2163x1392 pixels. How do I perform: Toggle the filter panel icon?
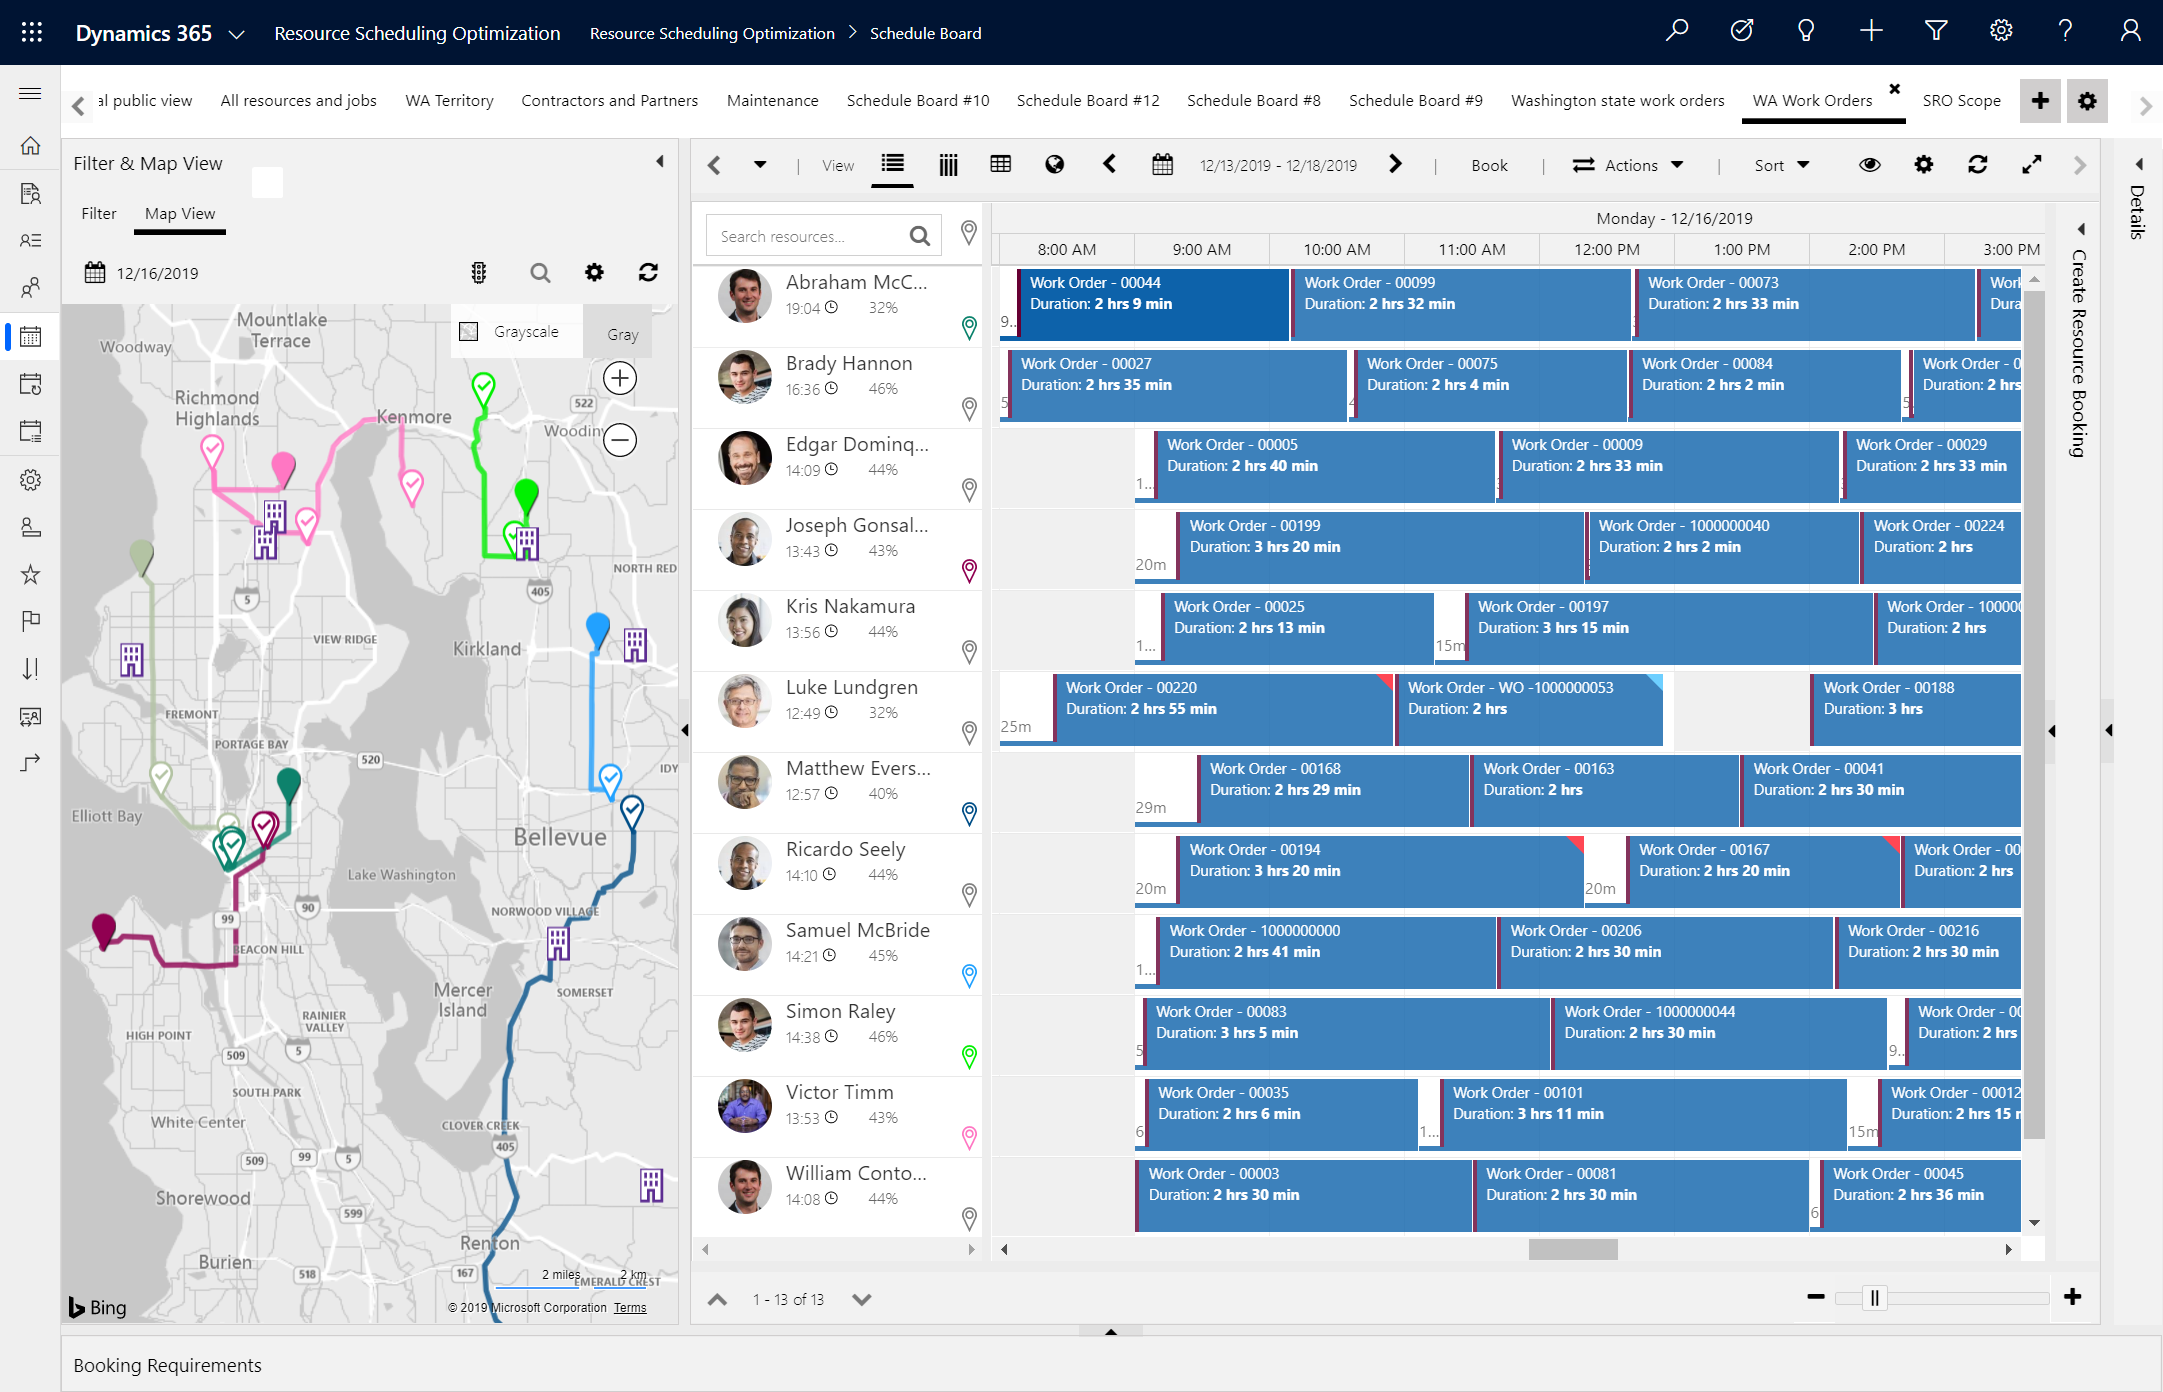[x=659, y=162]
